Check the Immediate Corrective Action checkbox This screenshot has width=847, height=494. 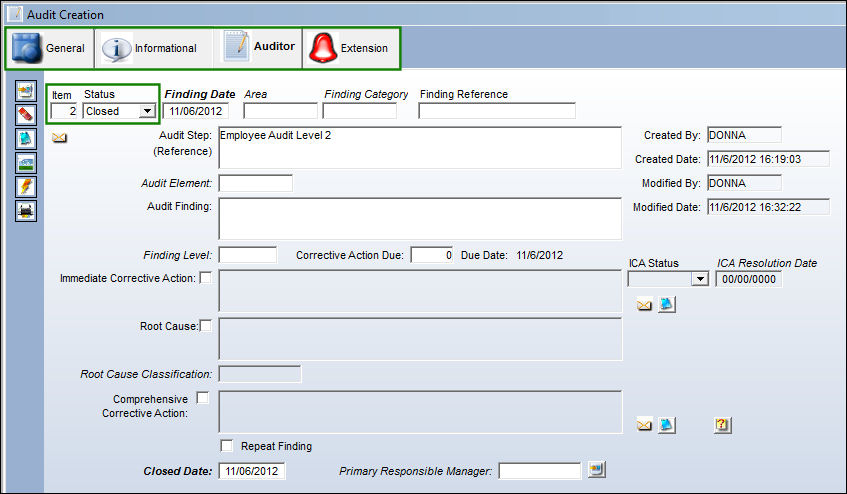click(206, 278)
